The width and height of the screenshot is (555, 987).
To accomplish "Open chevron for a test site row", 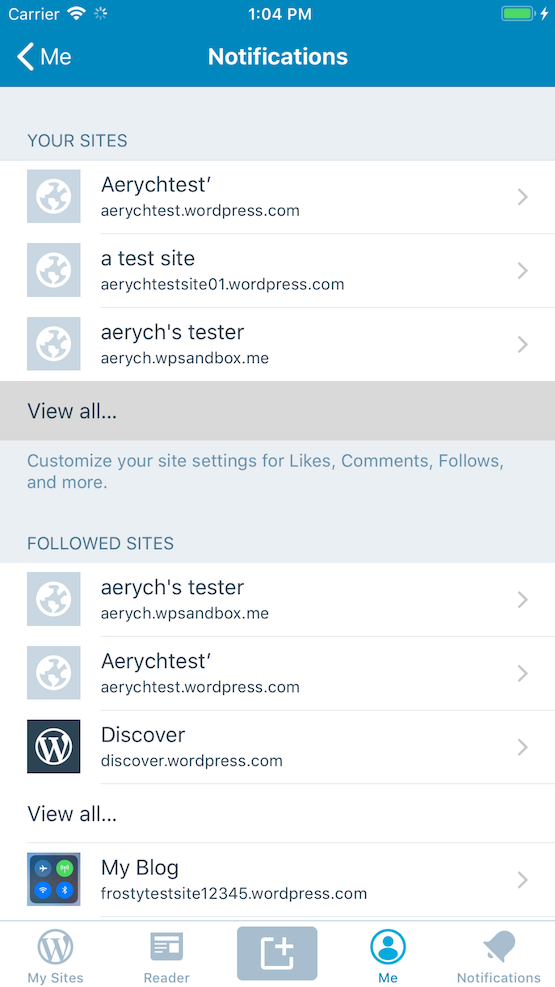I will click(522, 271).
